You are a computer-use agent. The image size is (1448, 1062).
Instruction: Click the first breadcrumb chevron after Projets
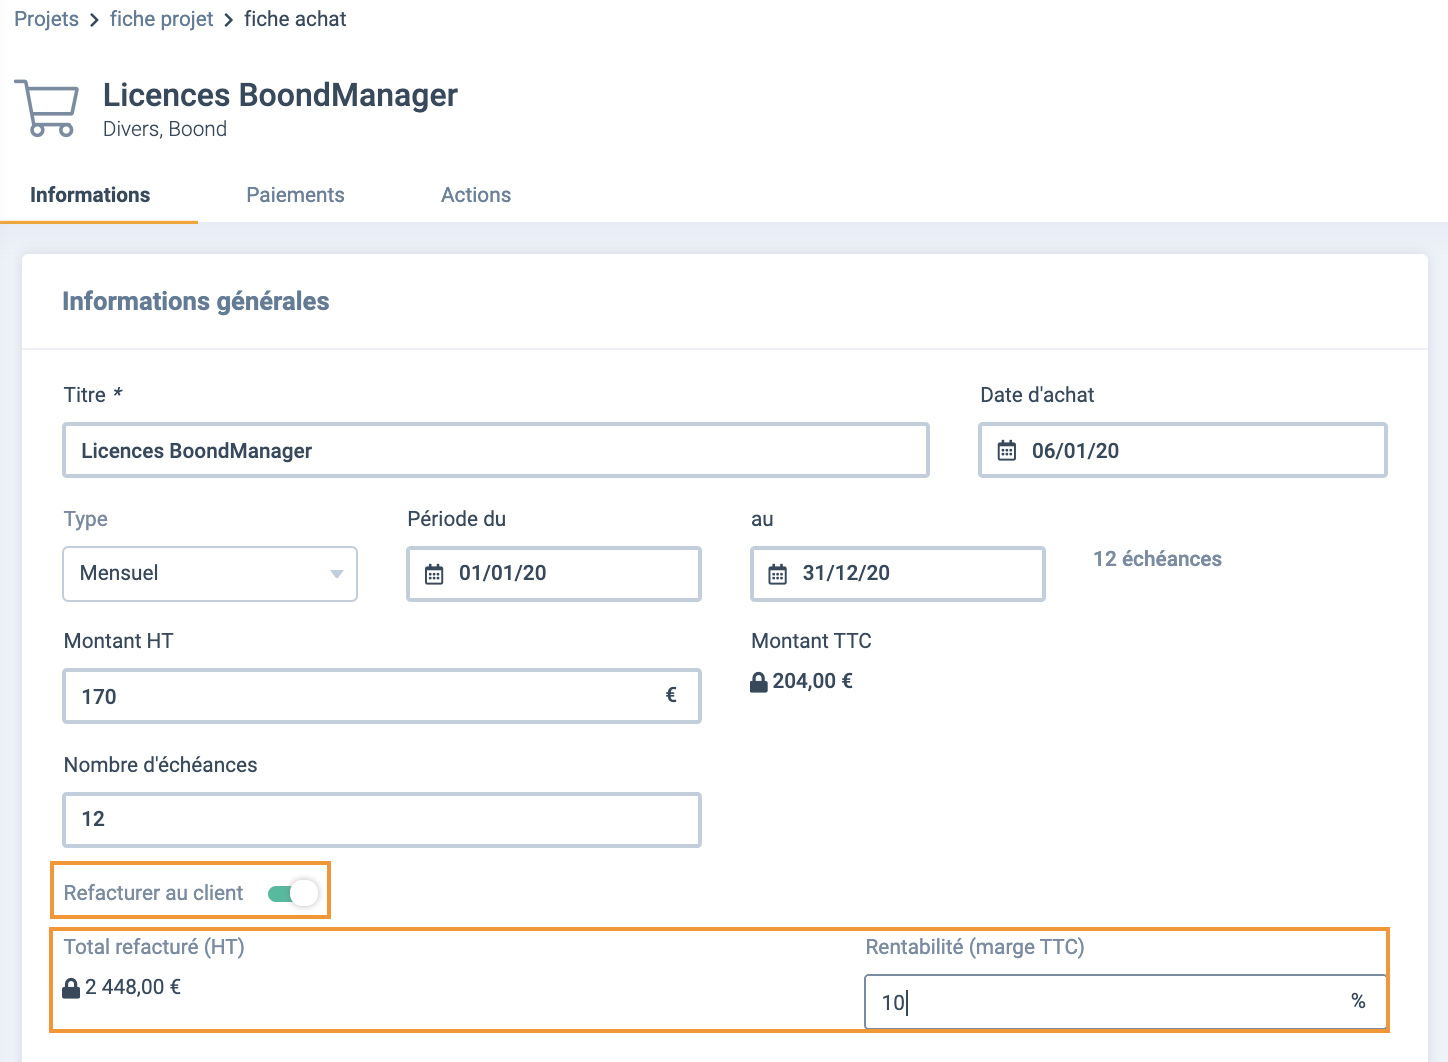[x=94, y=20]
